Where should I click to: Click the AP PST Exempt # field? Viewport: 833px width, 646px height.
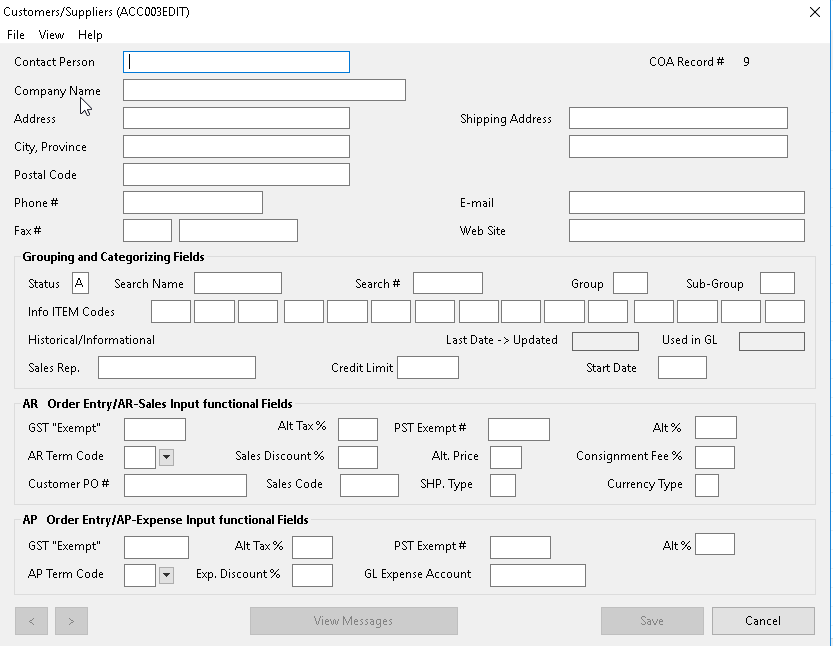[521, 547]
